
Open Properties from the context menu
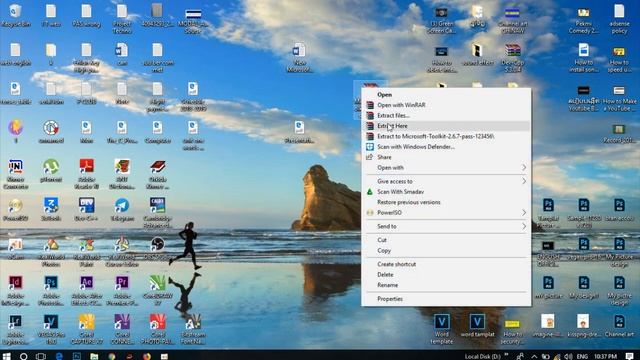click(x=446, y=299)
